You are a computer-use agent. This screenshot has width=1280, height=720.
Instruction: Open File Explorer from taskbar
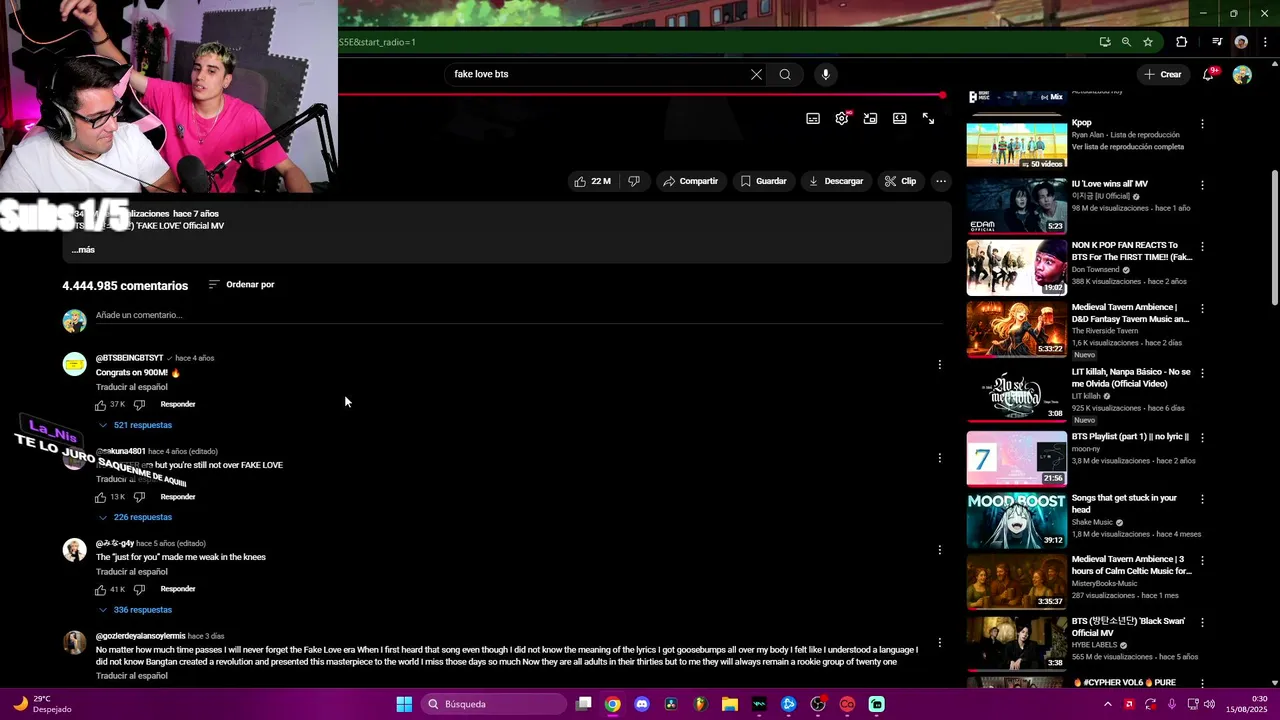point(730,704)
